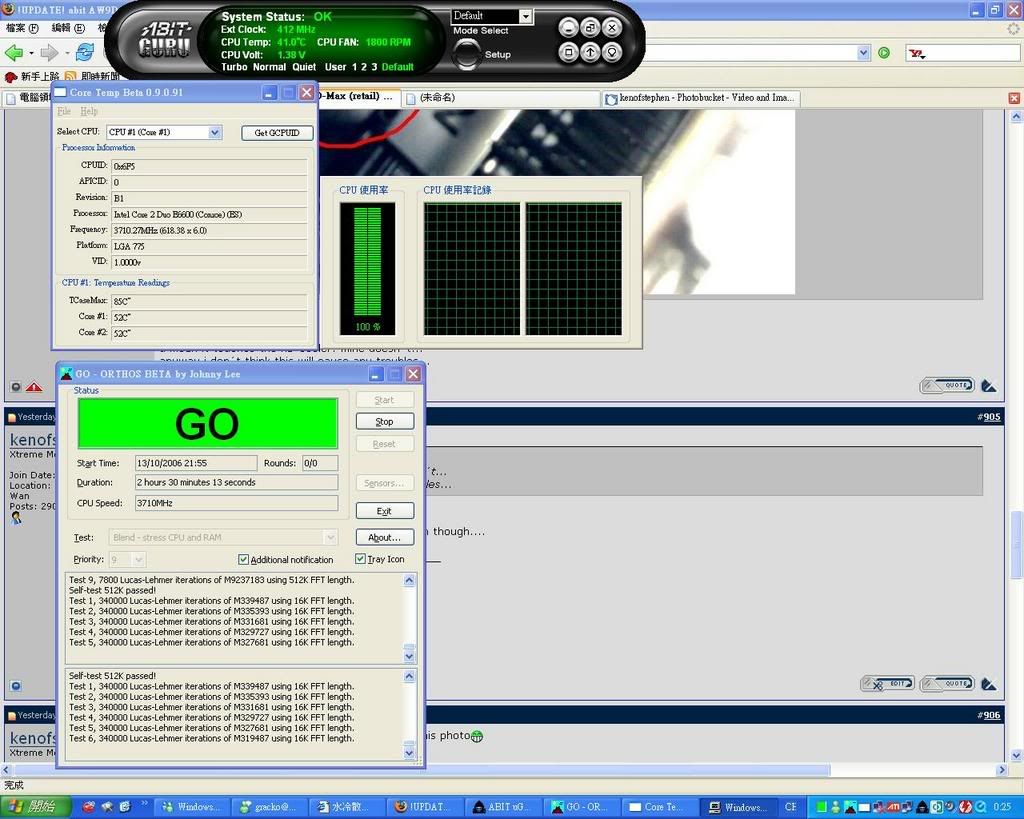Image resolution: width=1024 pixels, height=819 pixels.
Task: Click the Abit Guru arrow-up circular button
Action: [x=590, y=52]
